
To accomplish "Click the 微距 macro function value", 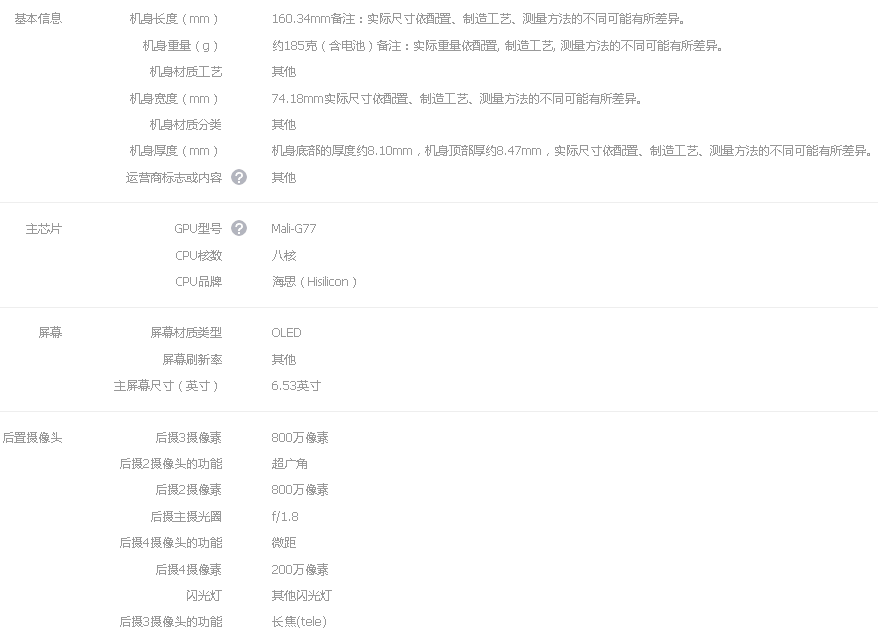I will pos(280,542).
